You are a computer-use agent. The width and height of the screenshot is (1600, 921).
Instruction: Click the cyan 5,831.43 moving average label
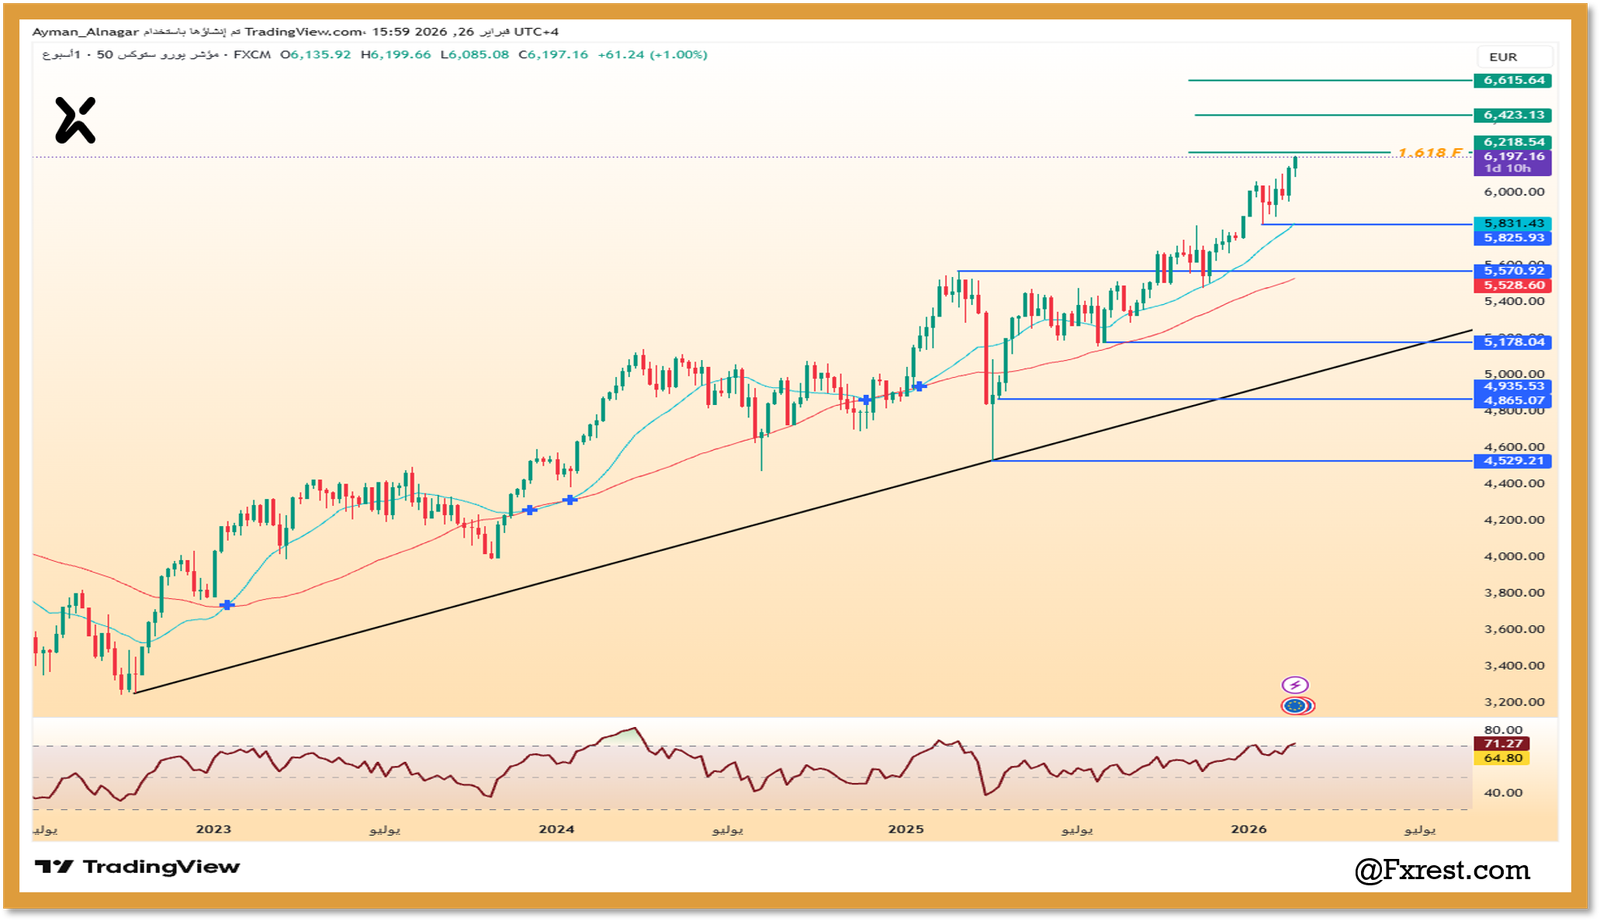[1513, 224]
